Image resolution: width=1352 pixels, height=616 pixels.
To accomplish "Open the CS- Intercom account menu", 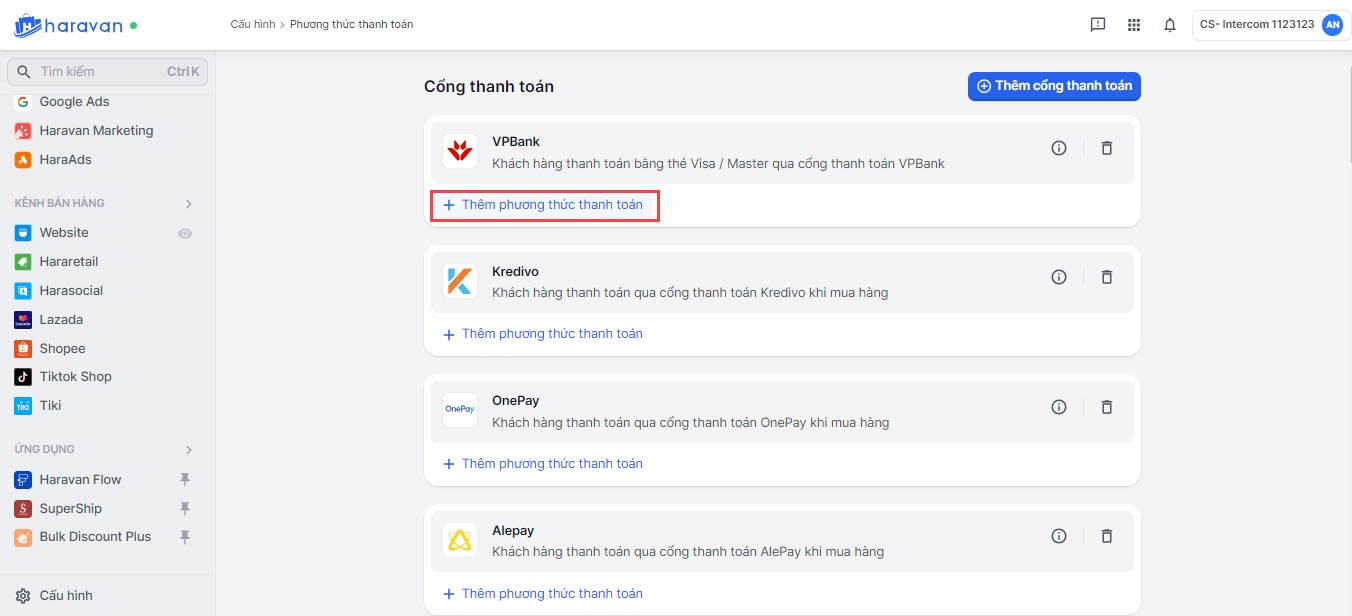I will coord(1270,25).
